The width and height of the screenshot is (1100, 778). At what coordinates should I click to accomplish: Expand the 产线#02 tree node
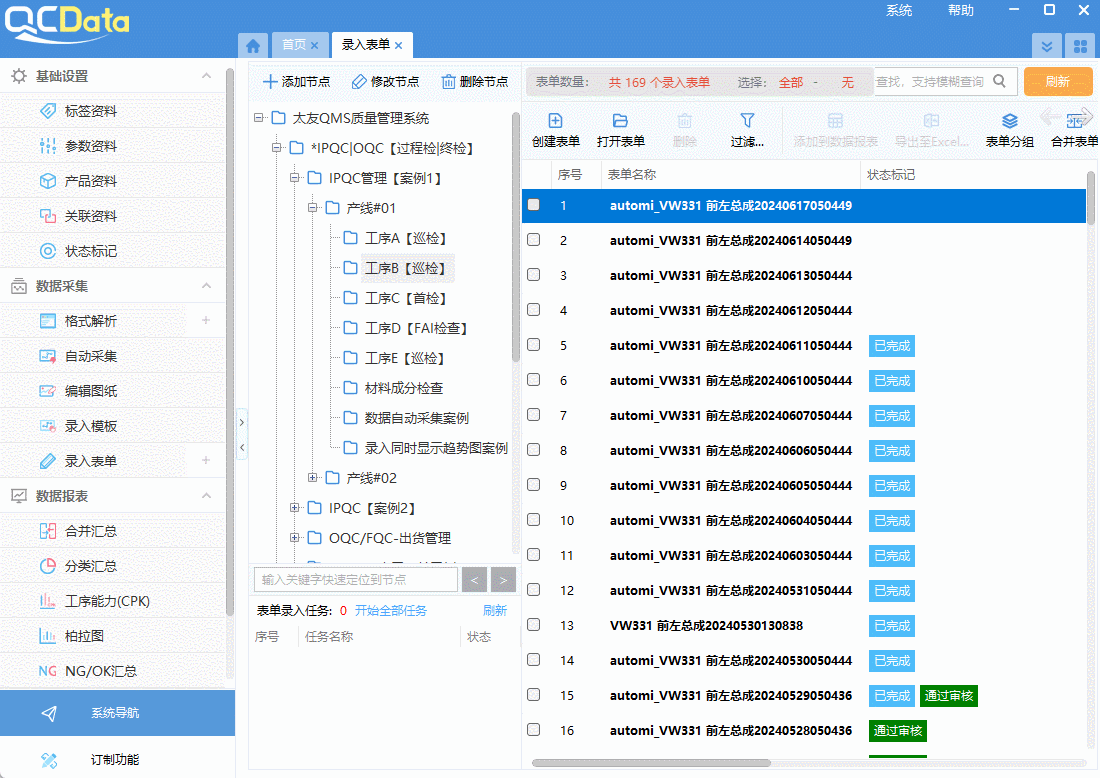tap(313, 477)
